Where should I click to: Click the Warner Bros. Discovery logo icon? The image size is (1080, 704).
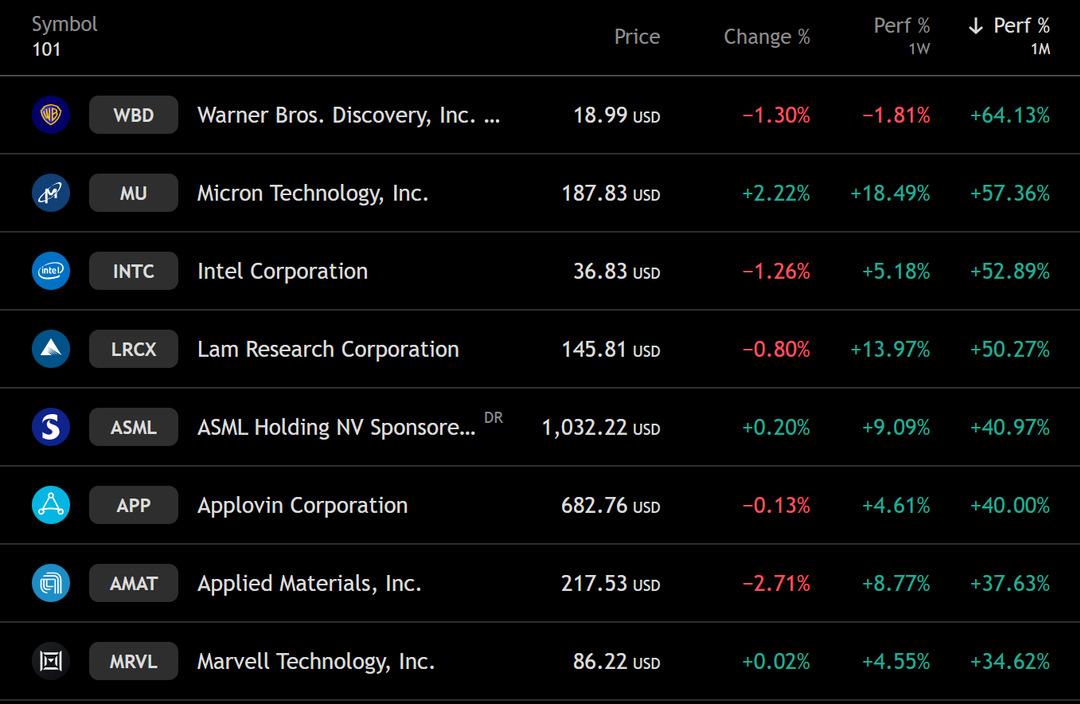(50, 115)
